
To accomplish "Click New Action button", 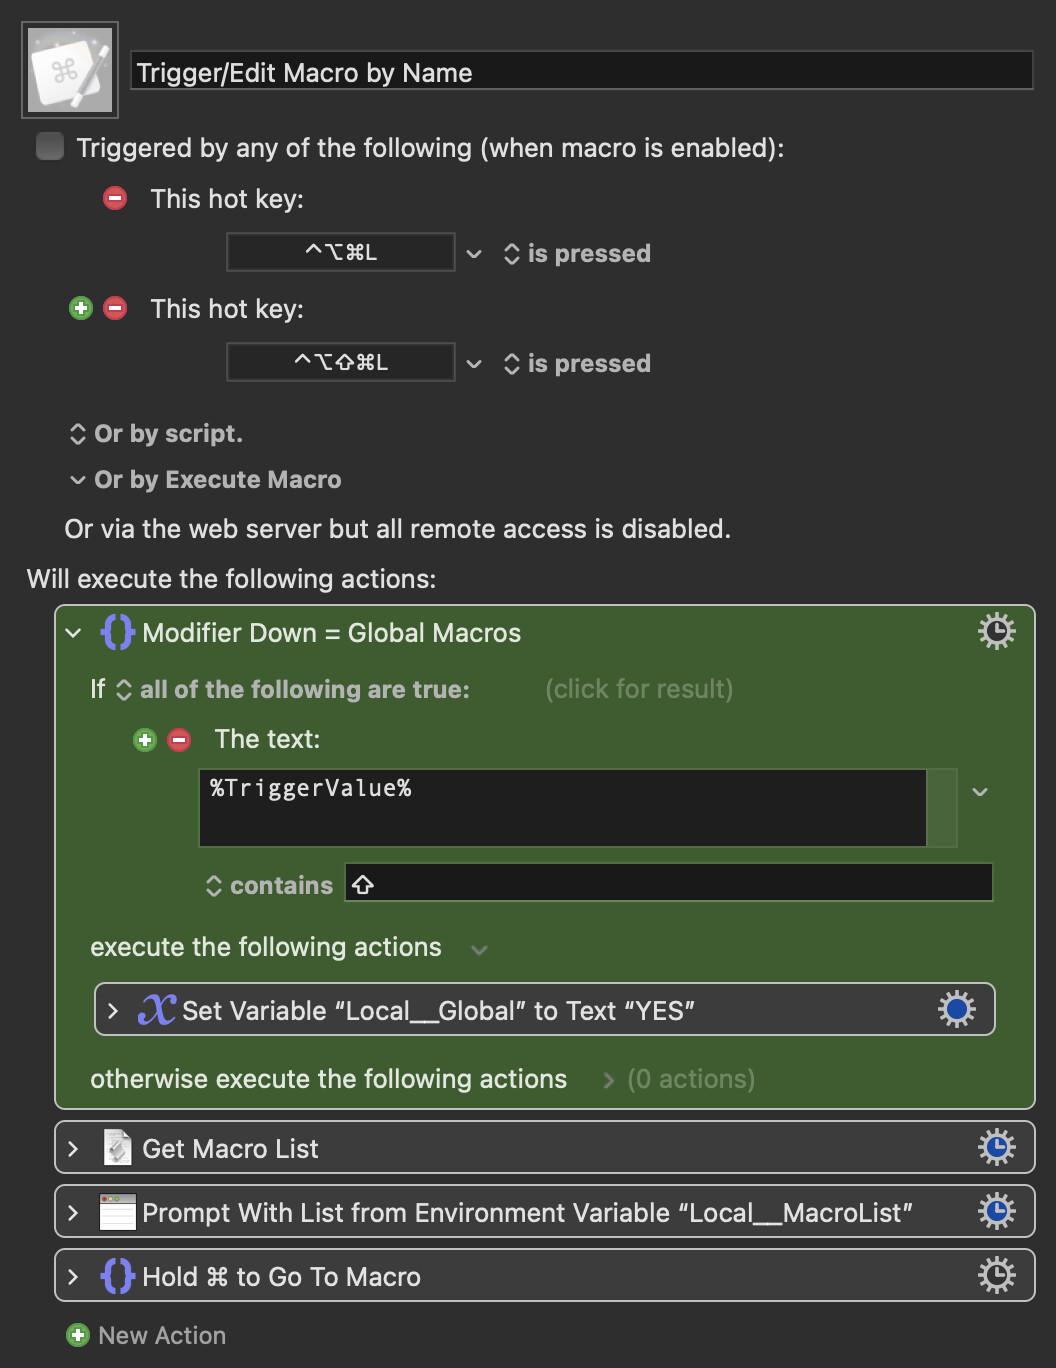I will (146, 1335).
